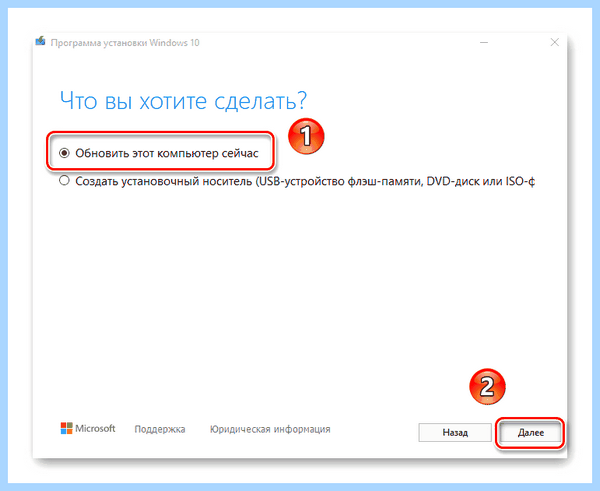Open the Поддержка link
600x491 pixels.
[x=160, y=429]
